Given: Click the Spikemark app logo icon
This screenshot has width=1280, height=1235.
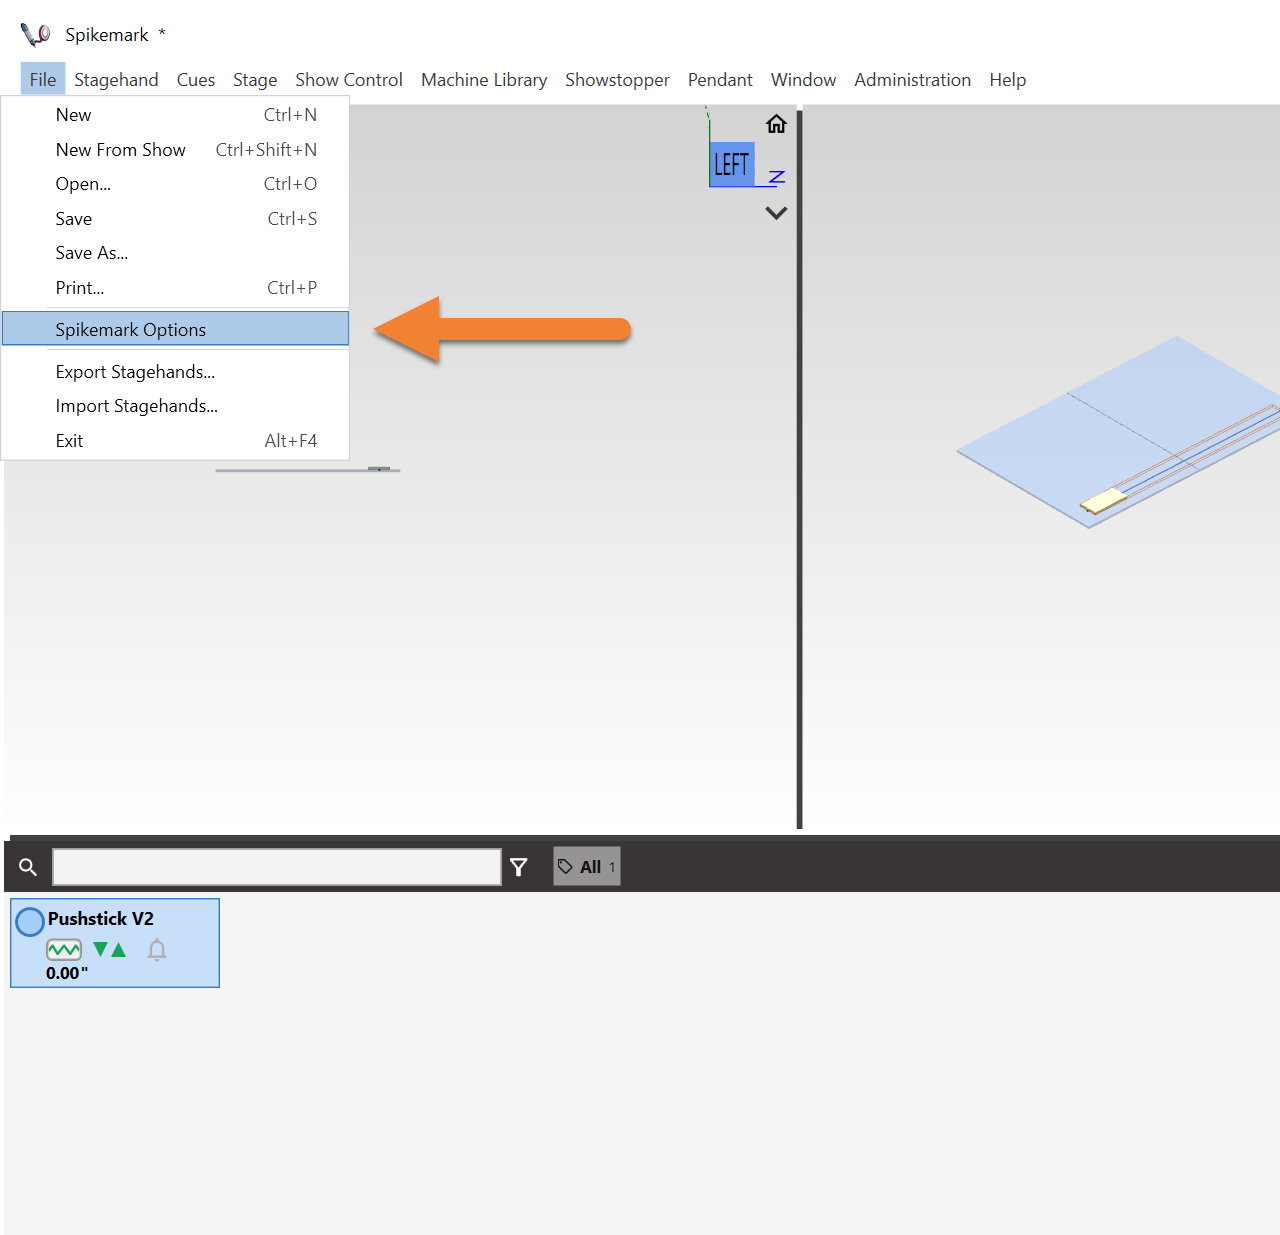Looking at the screenshot, I should click(x=35, y=35).
